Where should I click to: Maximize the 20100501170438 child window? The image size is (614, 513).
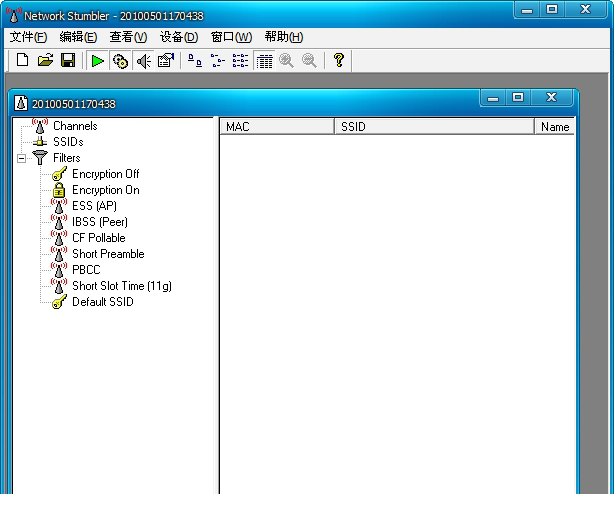[x=518, y=98]
